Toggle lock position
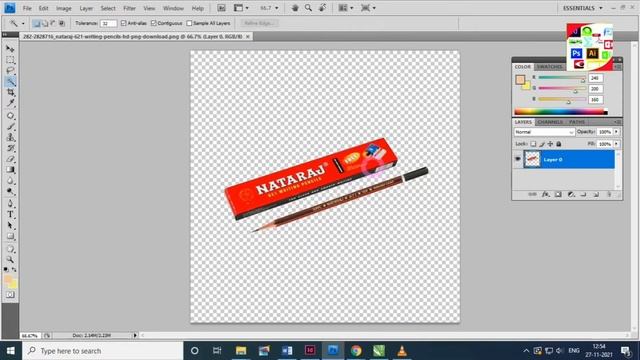This screenshot has width=640, height=360. 550,144
